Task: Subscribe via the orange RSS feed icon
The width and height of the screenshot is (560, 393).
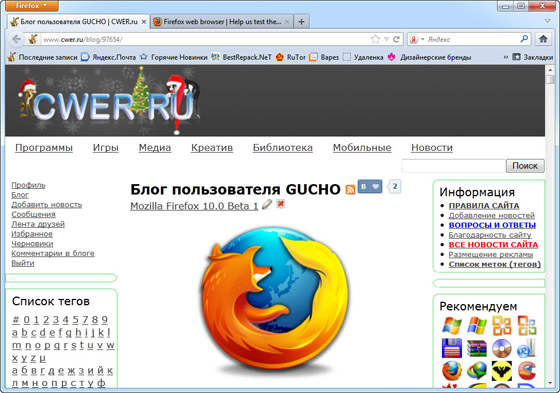Action: click(350, 189)
